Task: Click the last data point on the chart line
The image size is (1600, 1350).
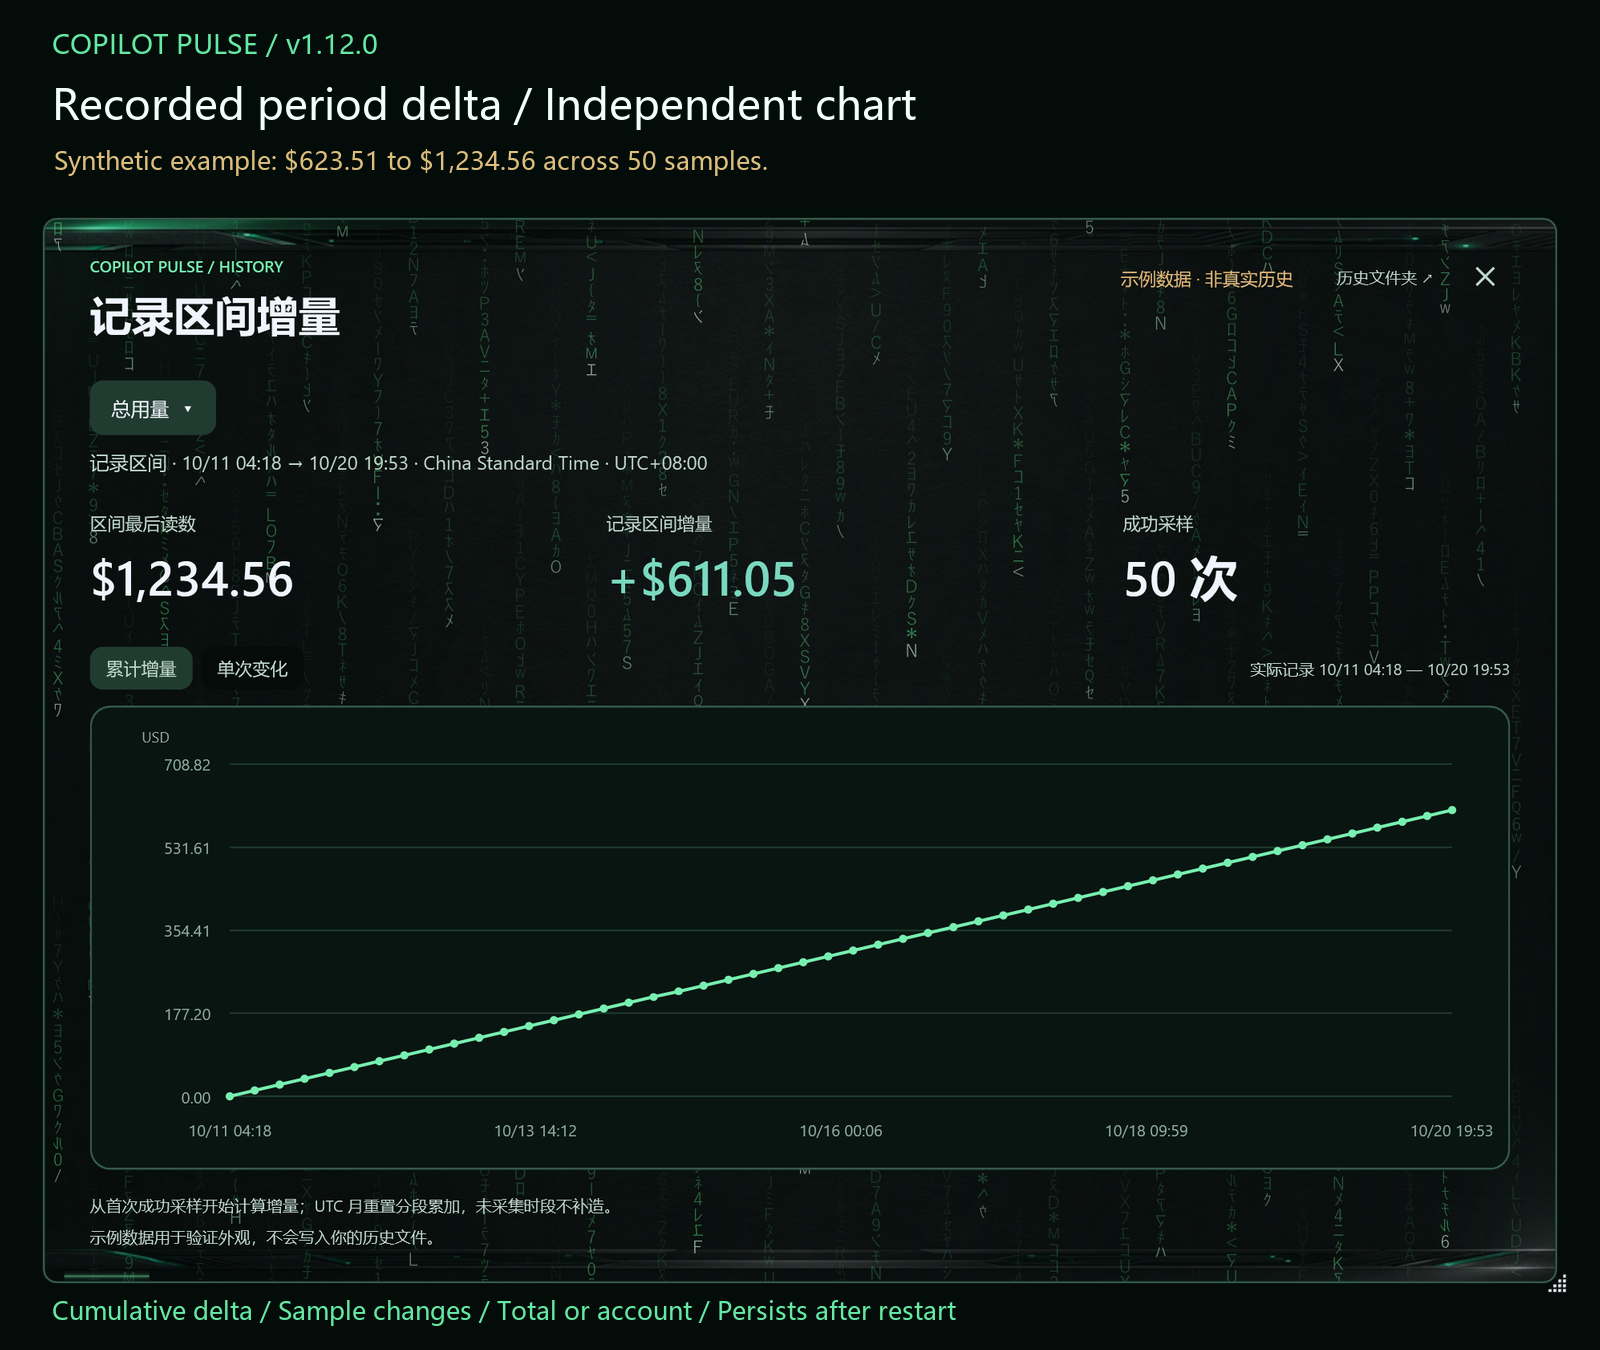Action: pos(1452,810)
